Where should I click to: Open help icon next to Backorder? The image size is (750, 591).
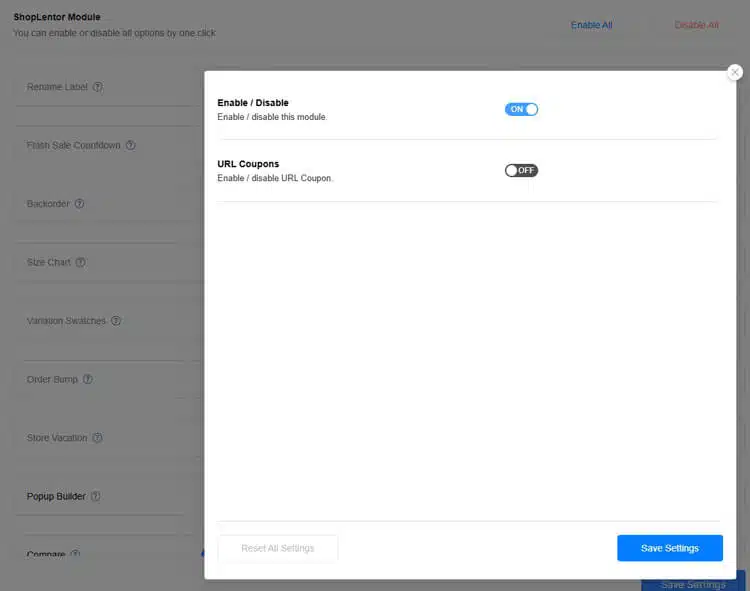coord(79,204)
